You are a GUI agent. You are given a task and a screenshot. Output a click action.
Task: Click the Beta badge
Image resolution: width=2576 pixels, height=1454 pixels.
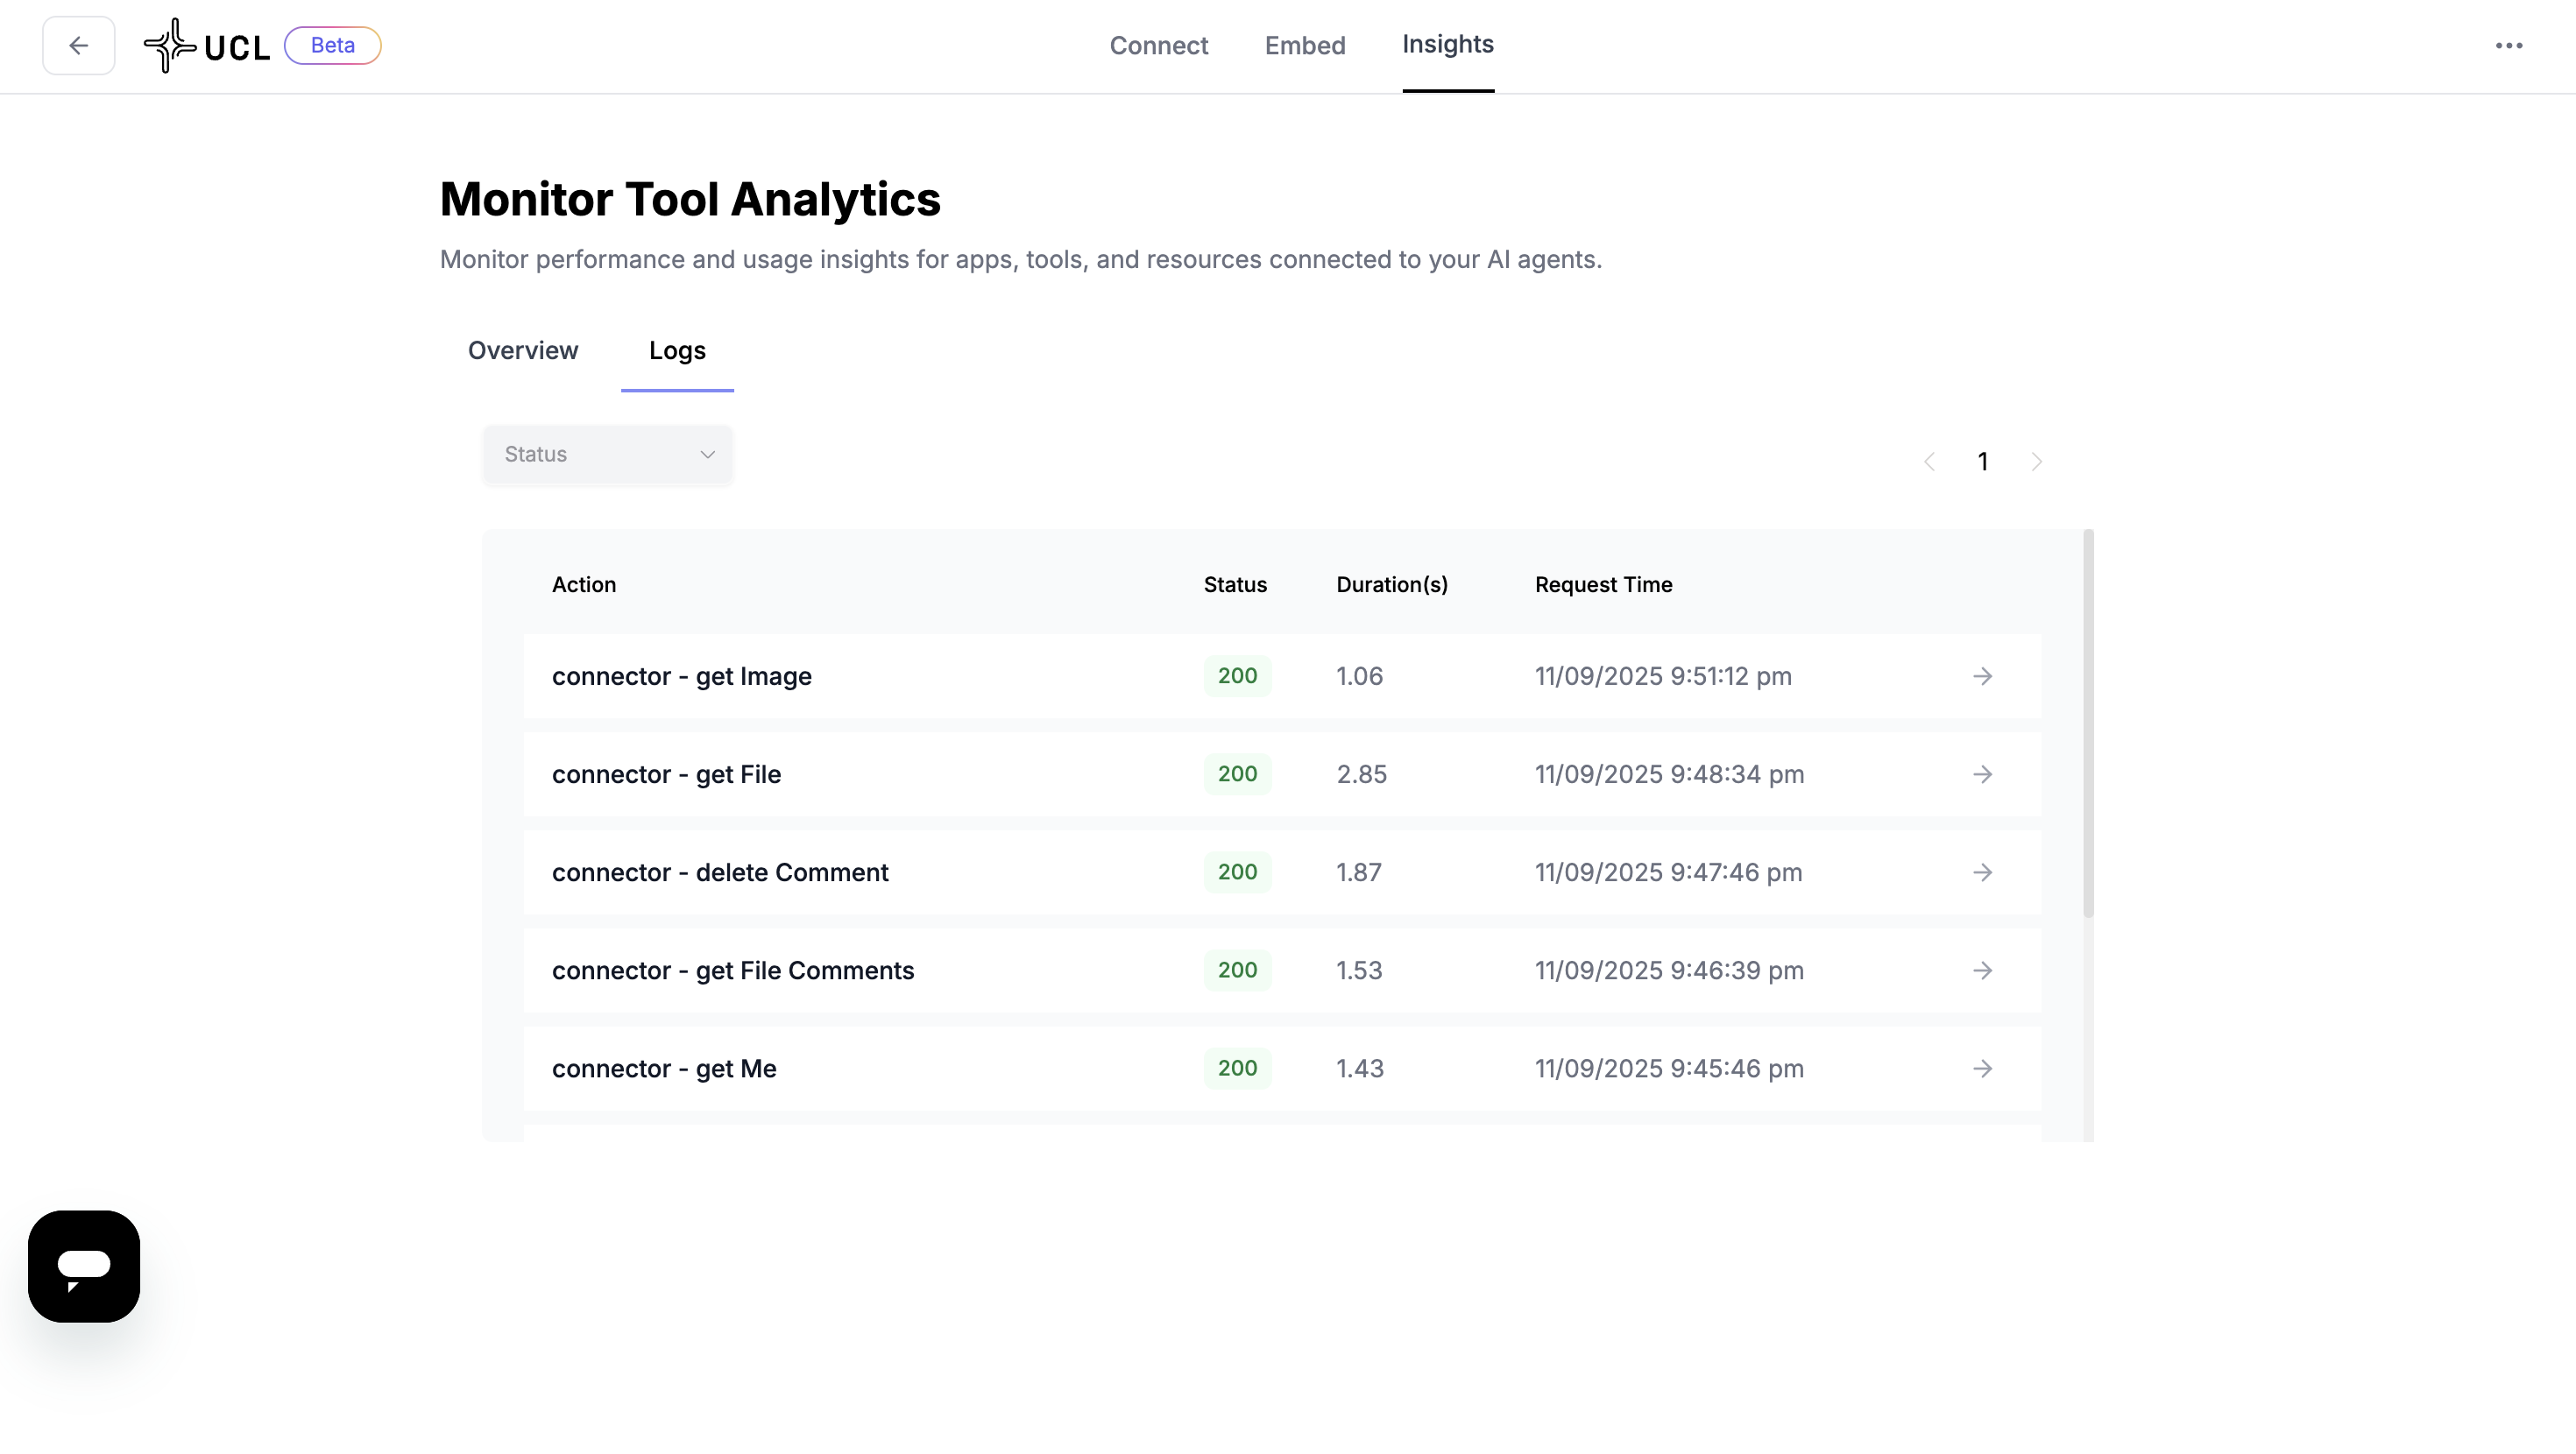point(333,46)
